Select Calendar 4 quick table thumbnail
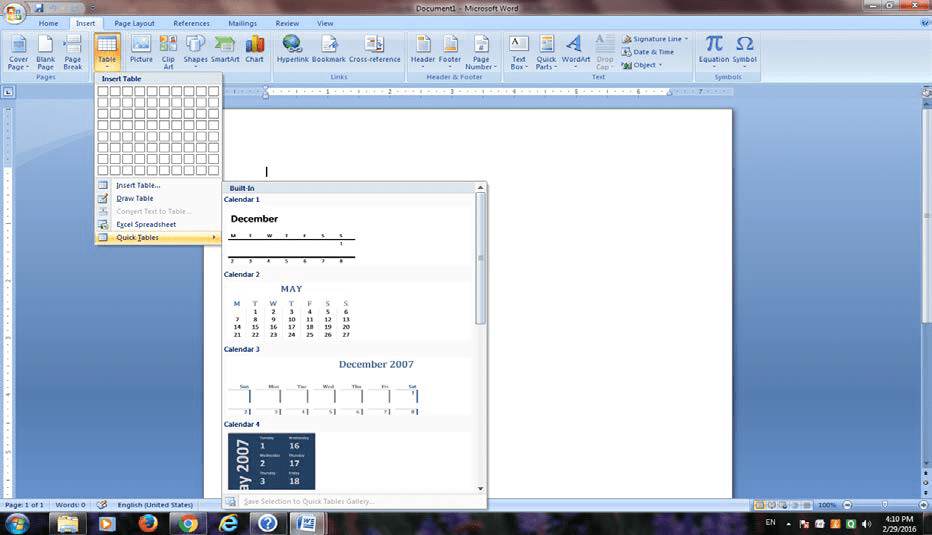 [272, 461]
